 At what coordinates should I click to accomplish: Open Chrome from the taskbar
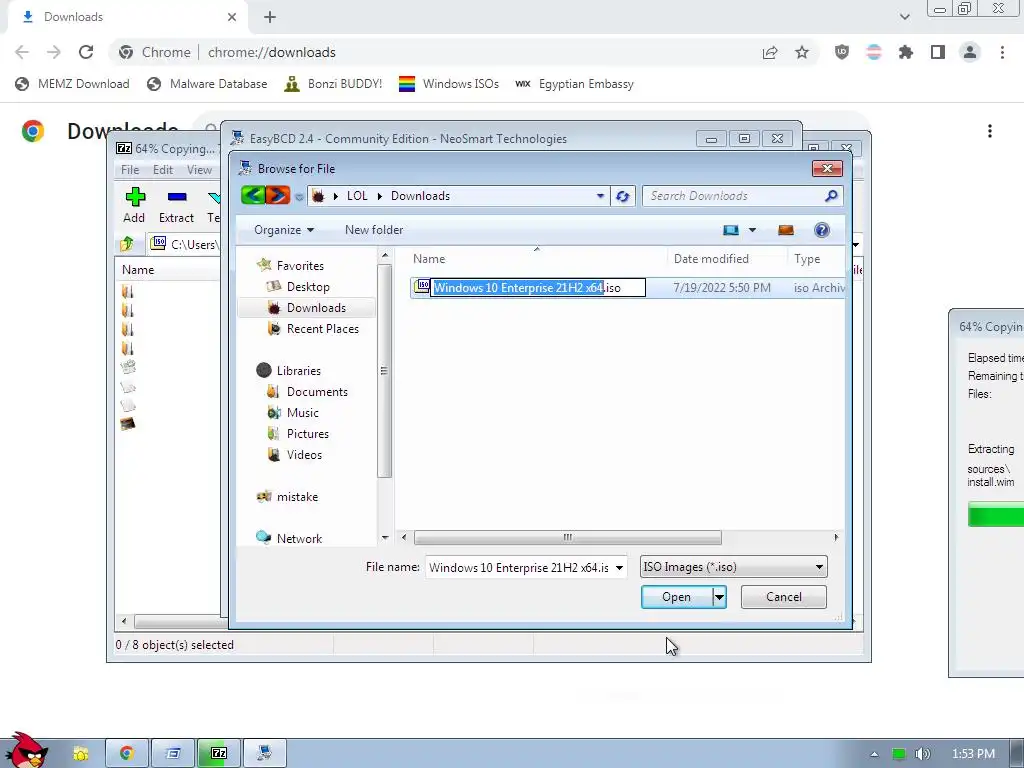pos(127,754)
